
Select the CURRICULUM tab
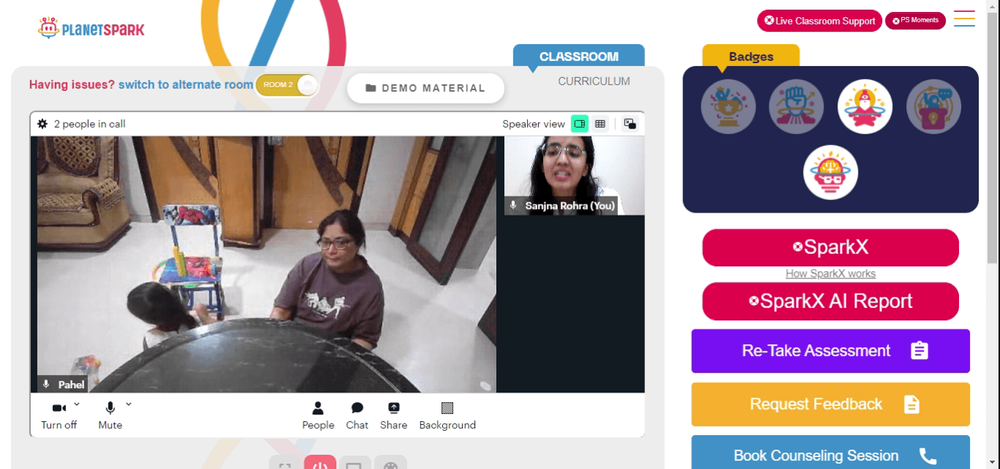tap(594, 82)
